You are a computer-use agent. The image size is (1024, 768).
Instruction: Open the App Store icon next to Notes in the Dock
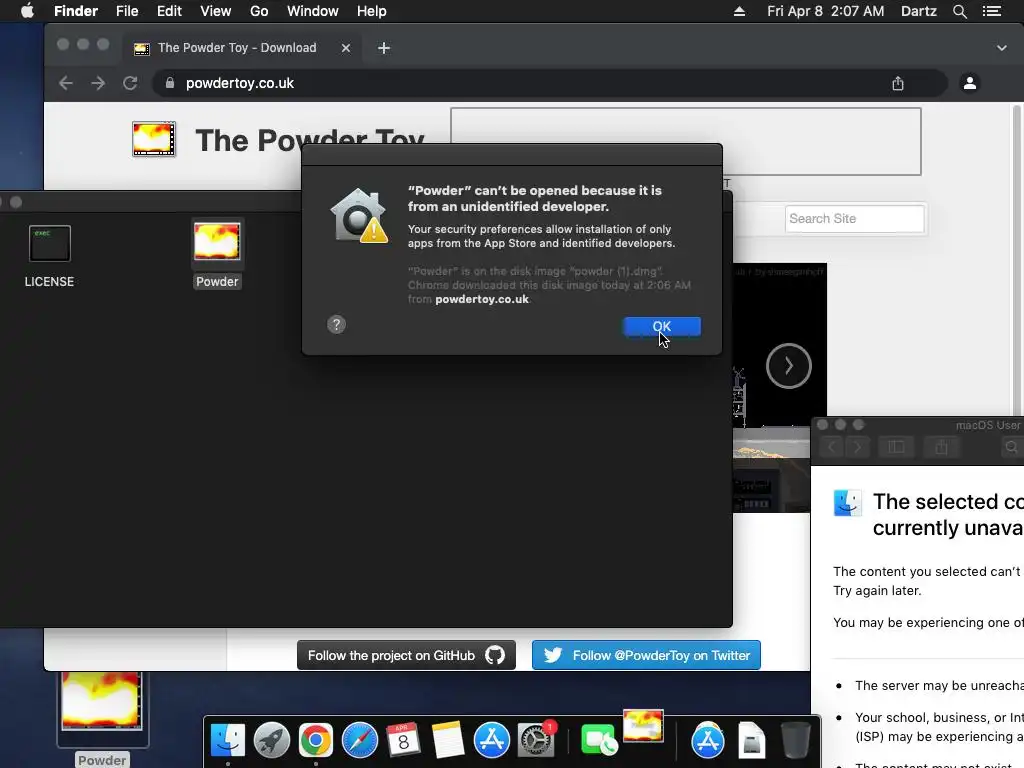pyautogui.click(x=491, y=741)
